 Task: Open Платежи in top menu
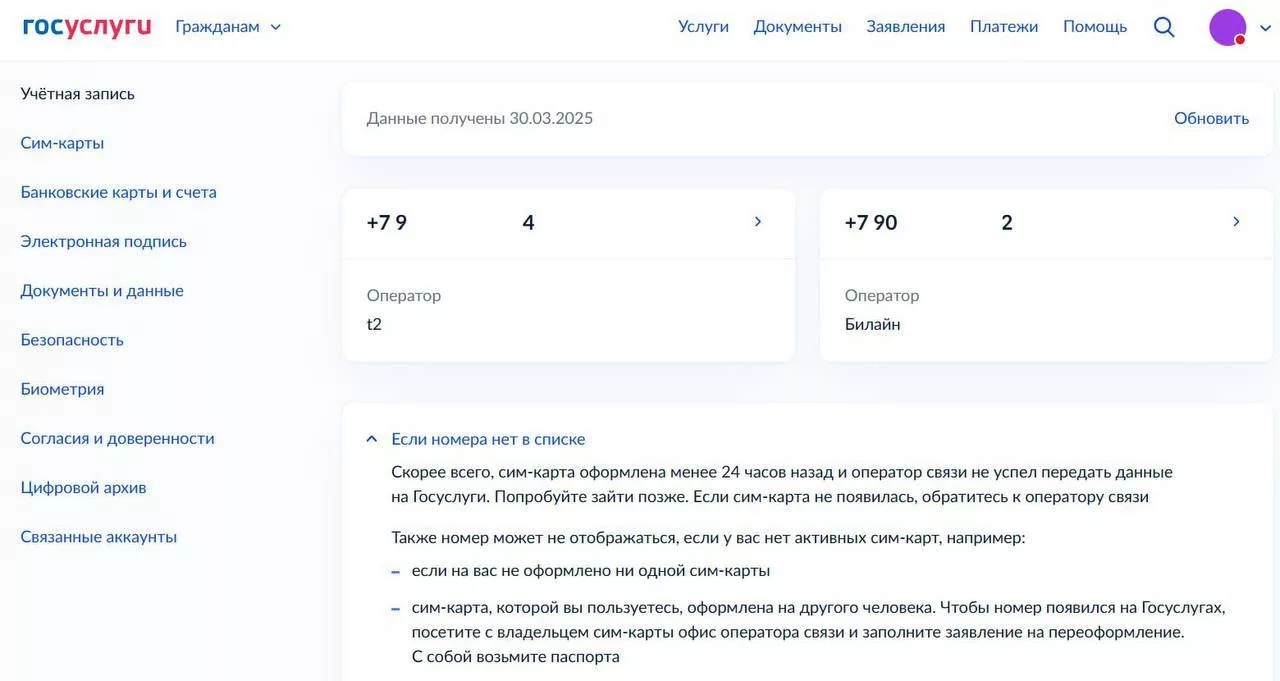click(1003, 27)
